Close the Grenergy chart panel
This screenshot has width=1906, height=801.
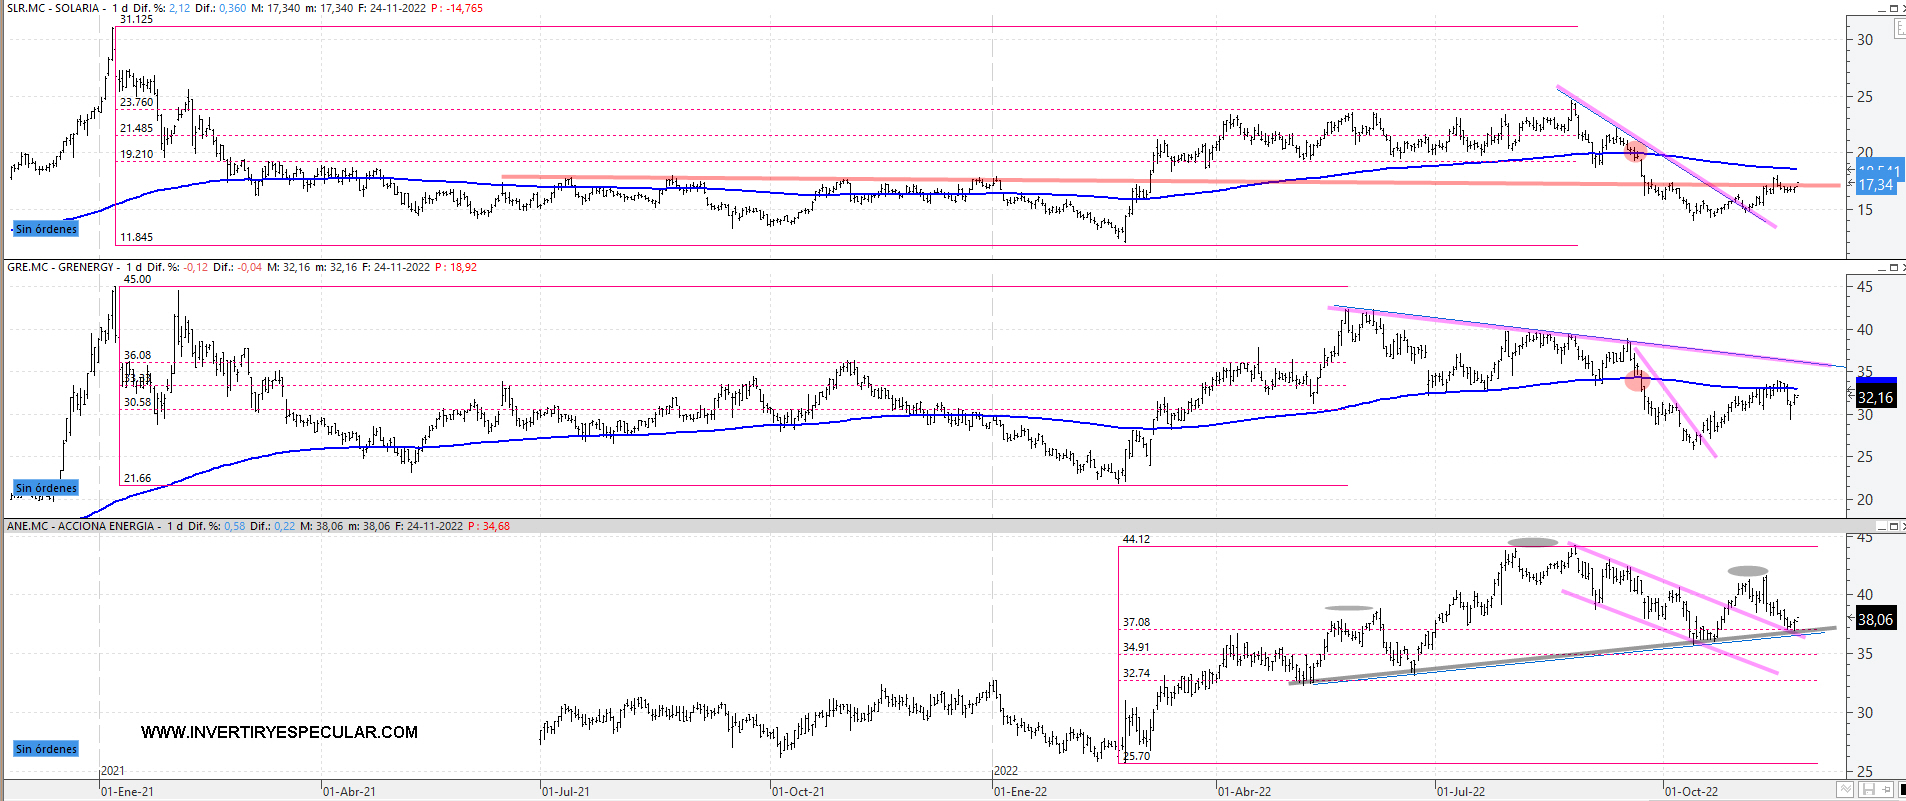(x=1903, y=267)
